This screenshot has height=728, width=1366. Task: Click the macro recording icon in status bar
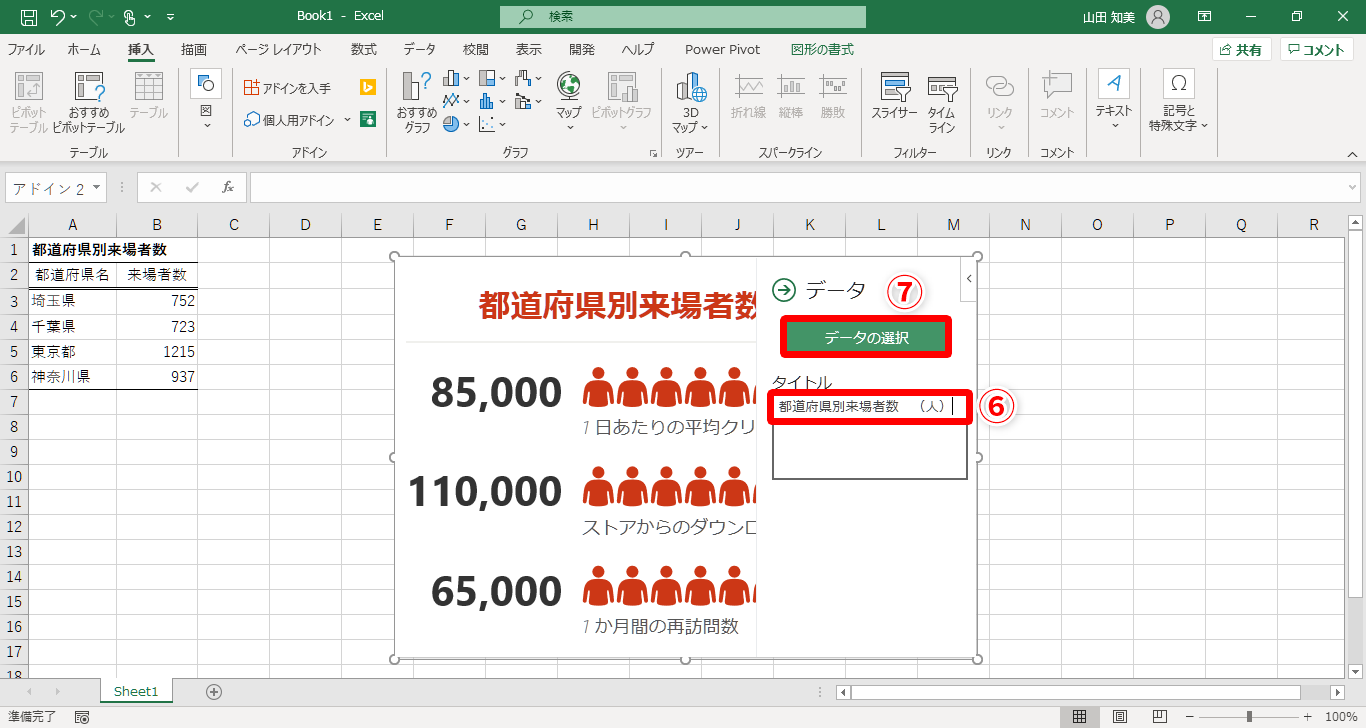click(82, 717)
